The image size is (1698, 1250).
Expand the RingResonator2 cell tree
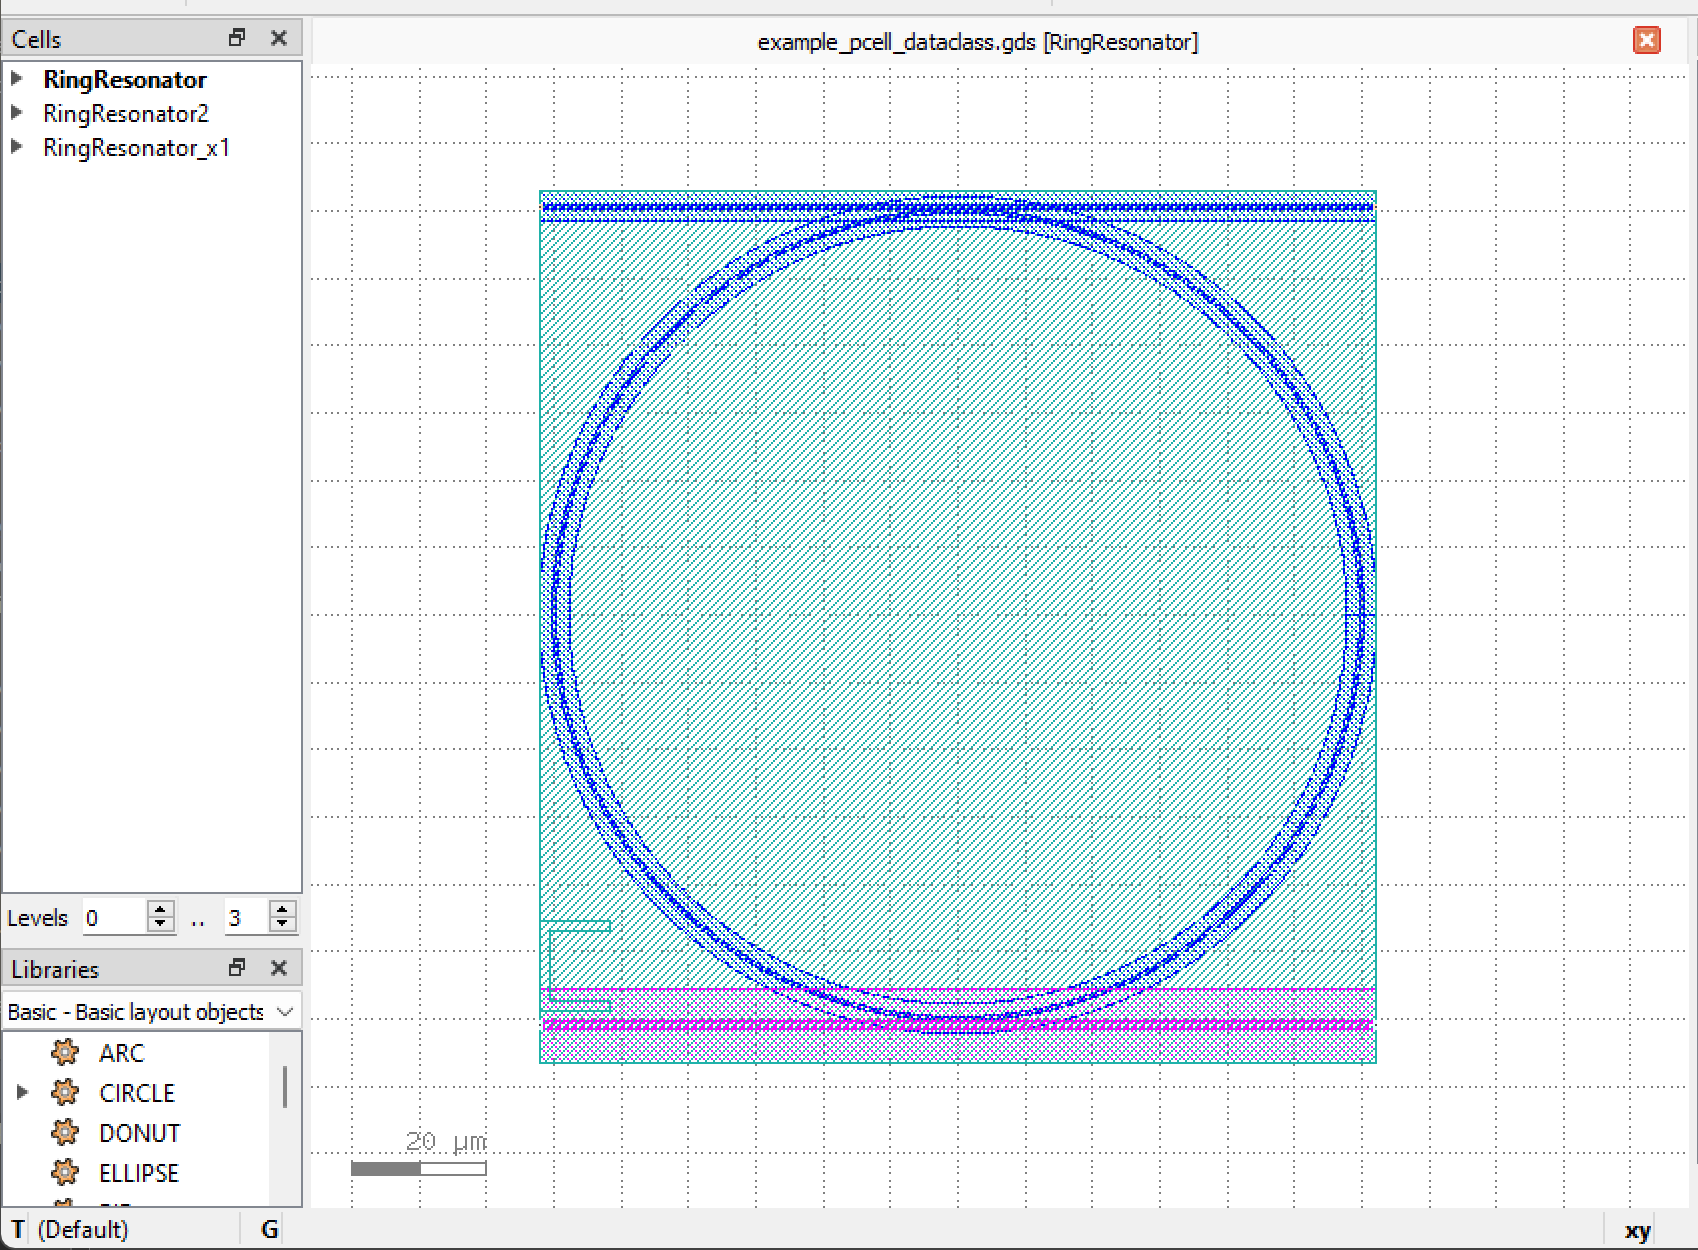tap(16, 112)
